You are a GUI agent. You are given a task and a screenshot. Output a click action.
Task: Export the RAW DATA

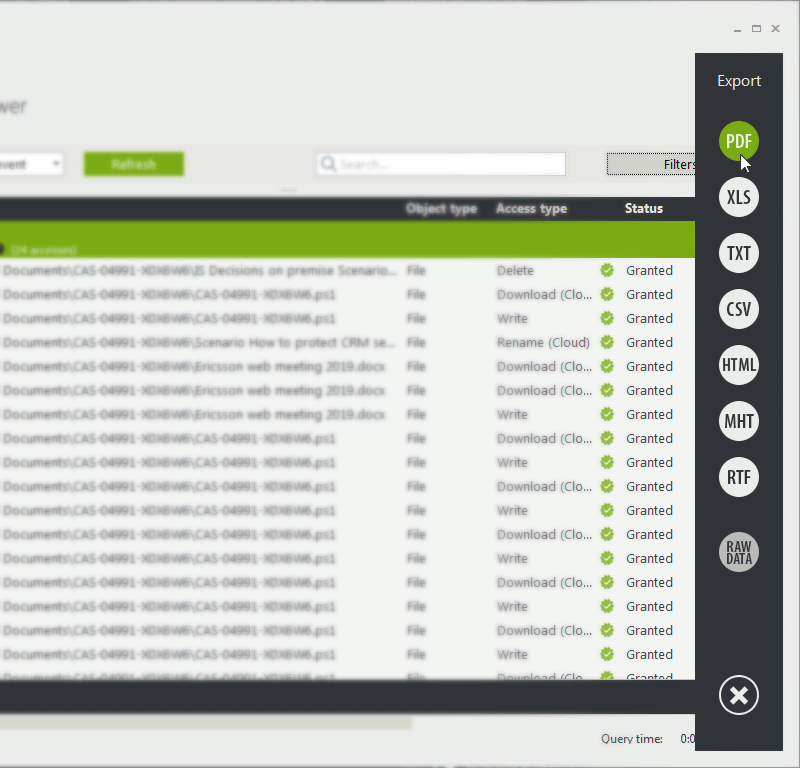point(738,552)
